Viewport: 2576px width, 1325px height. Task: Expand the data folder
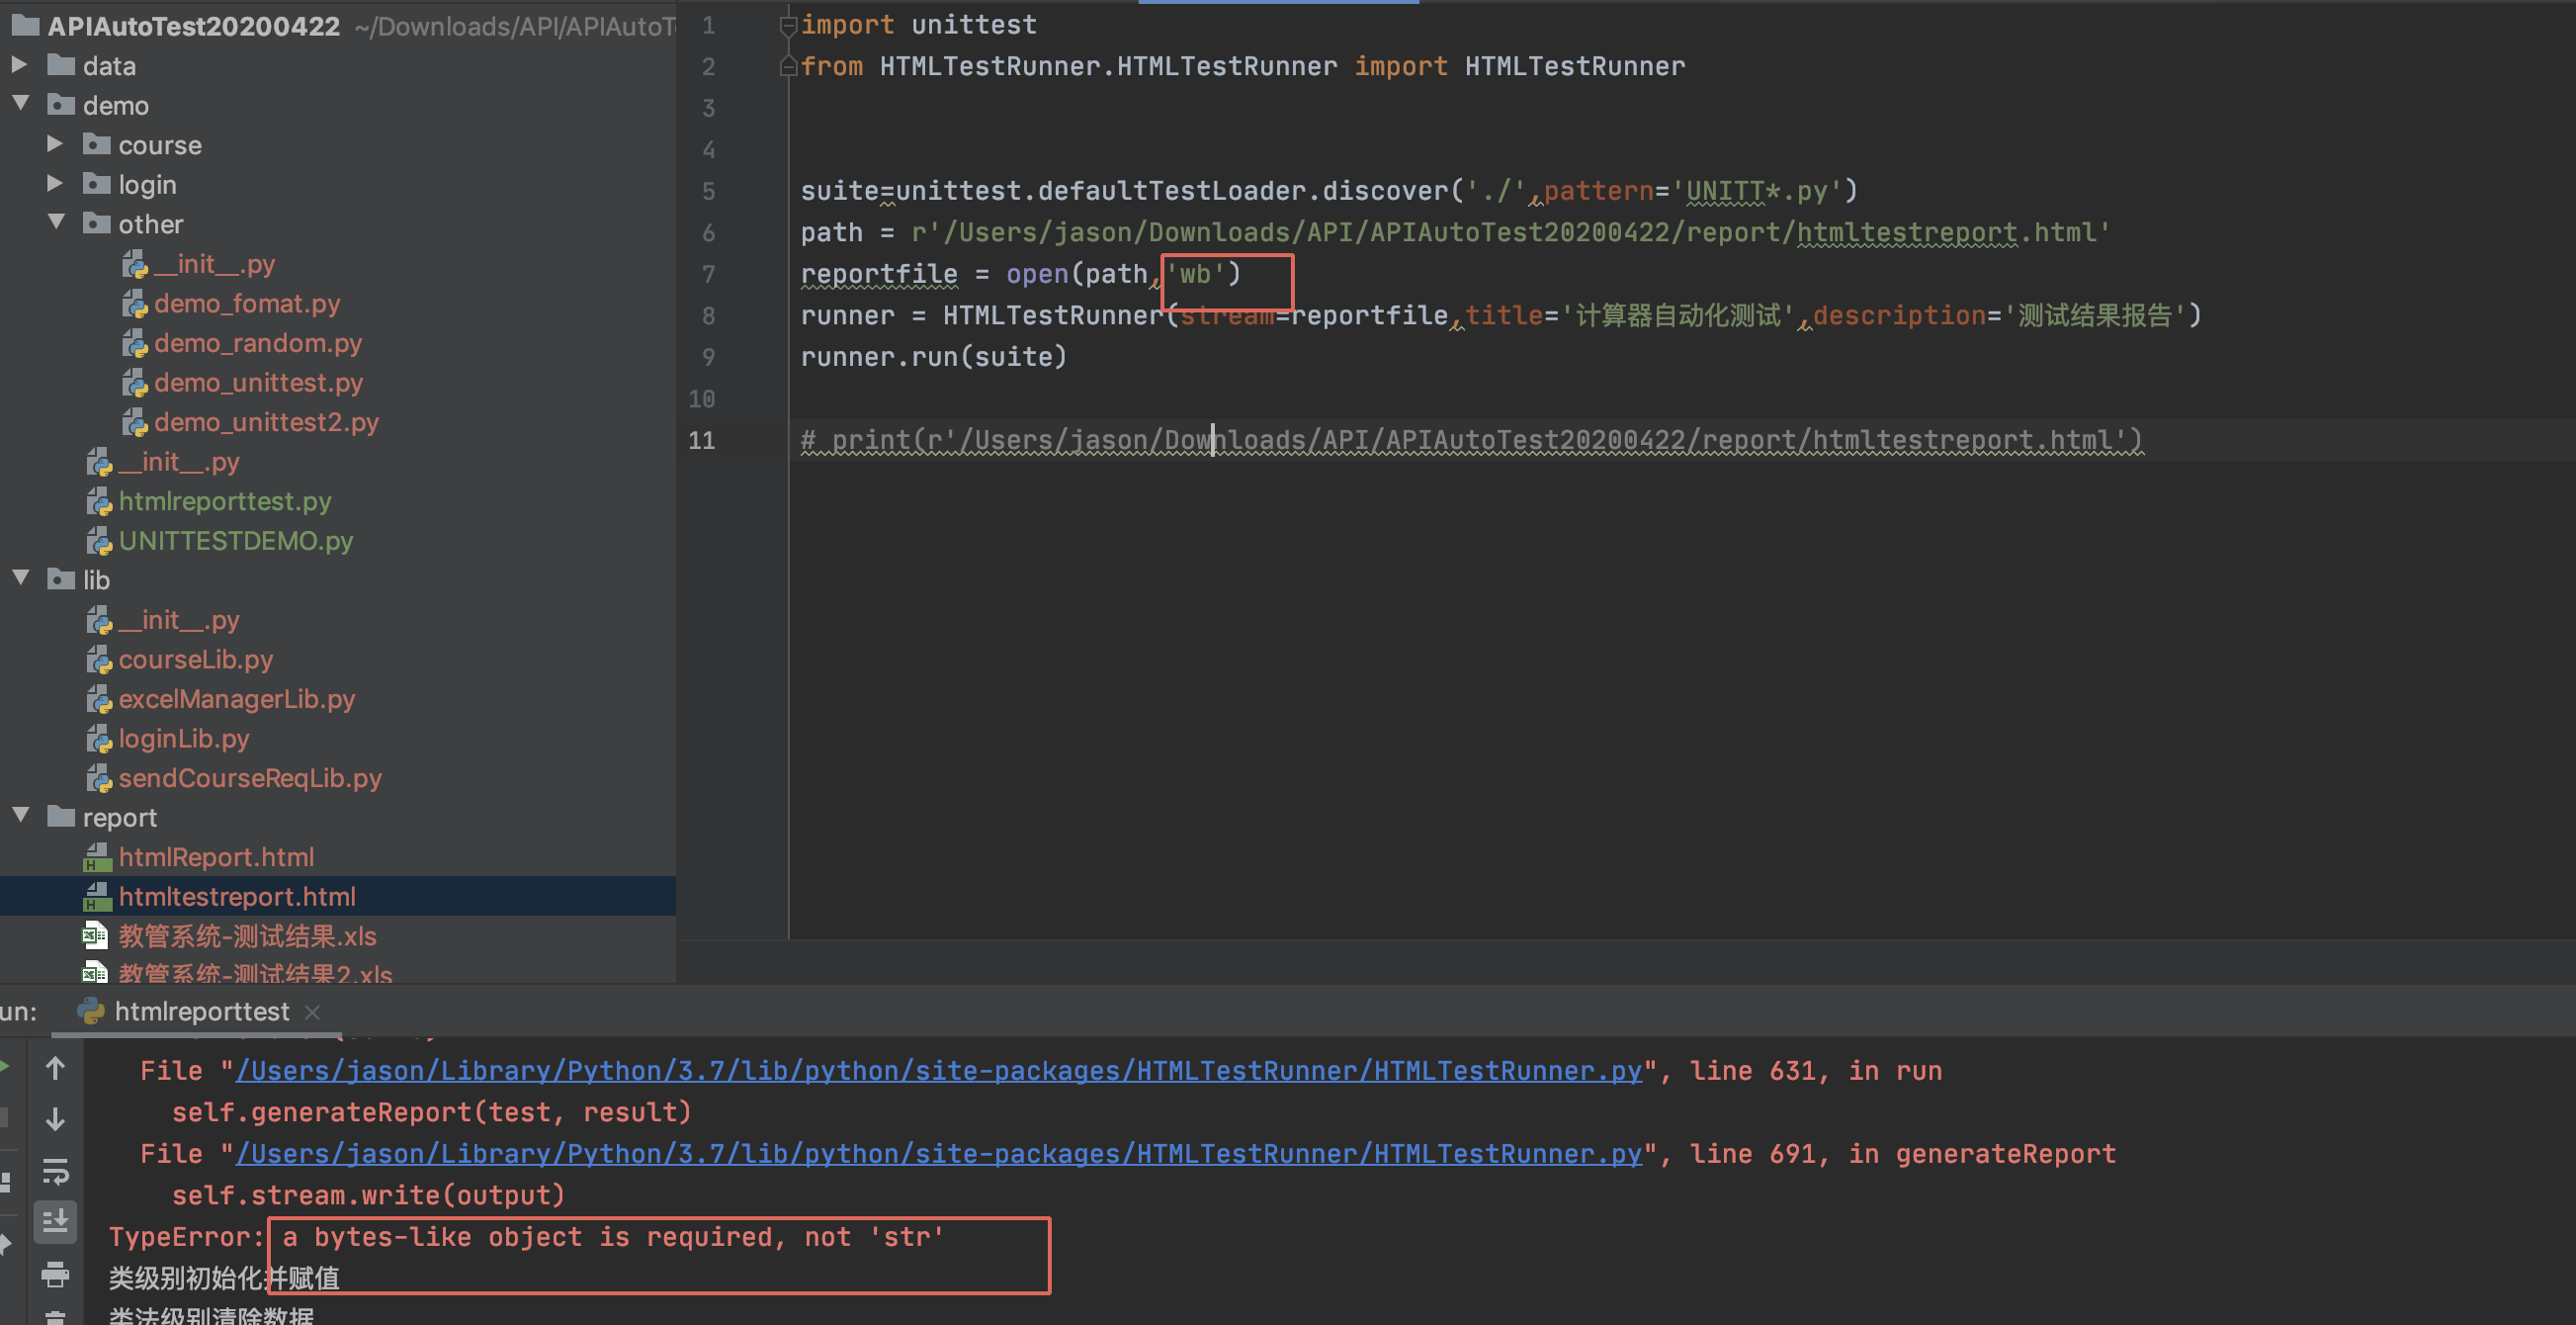click(x=19, y=65)
